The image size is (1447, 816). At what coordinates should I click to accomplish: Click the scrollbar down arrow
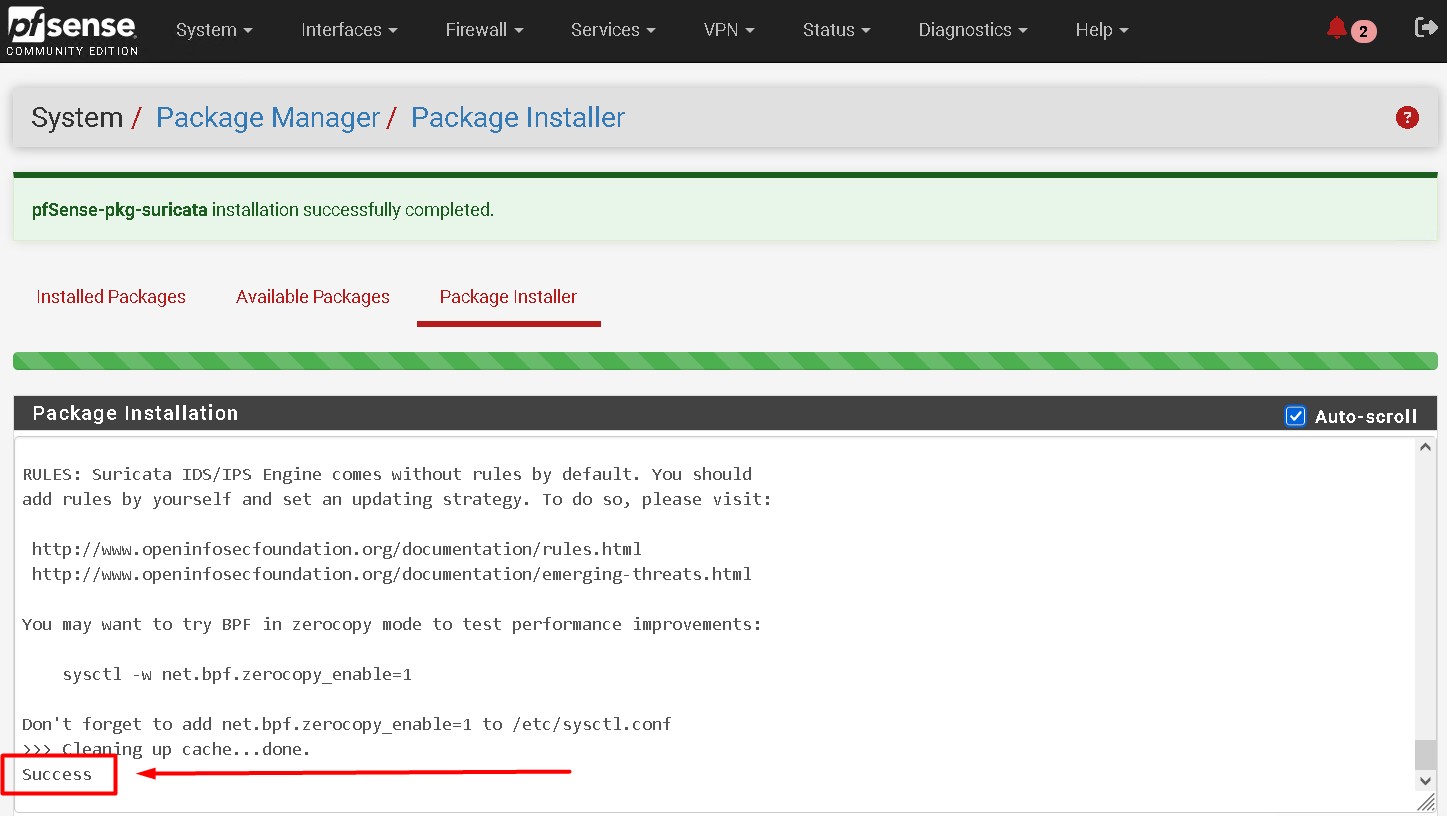click(1424, 782)
